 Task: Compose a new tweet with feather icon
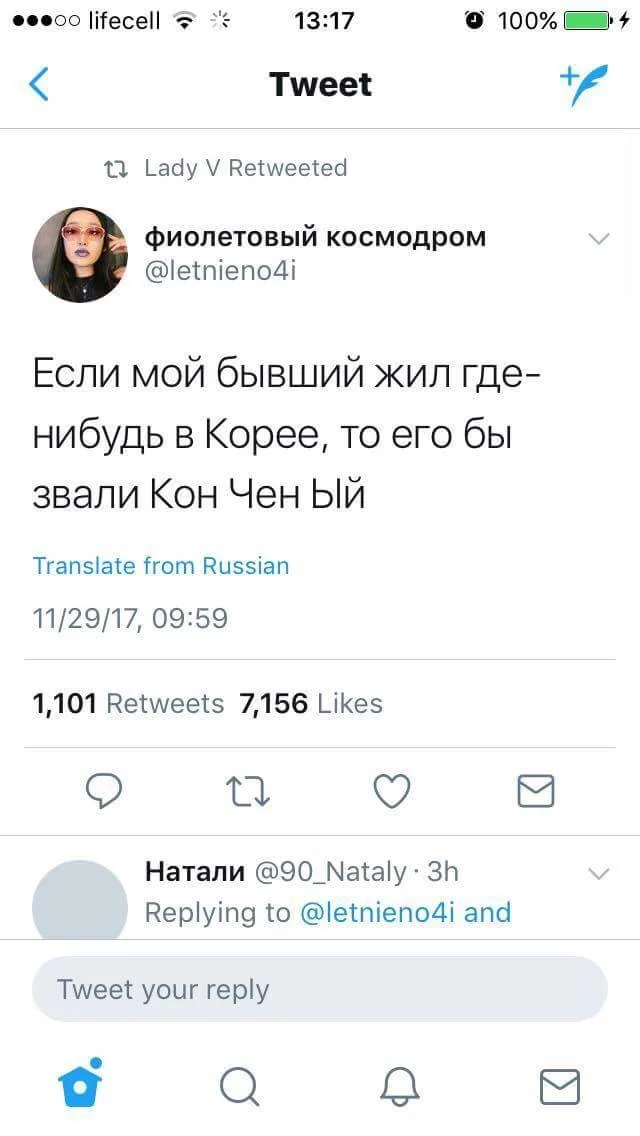pos(581,85)
